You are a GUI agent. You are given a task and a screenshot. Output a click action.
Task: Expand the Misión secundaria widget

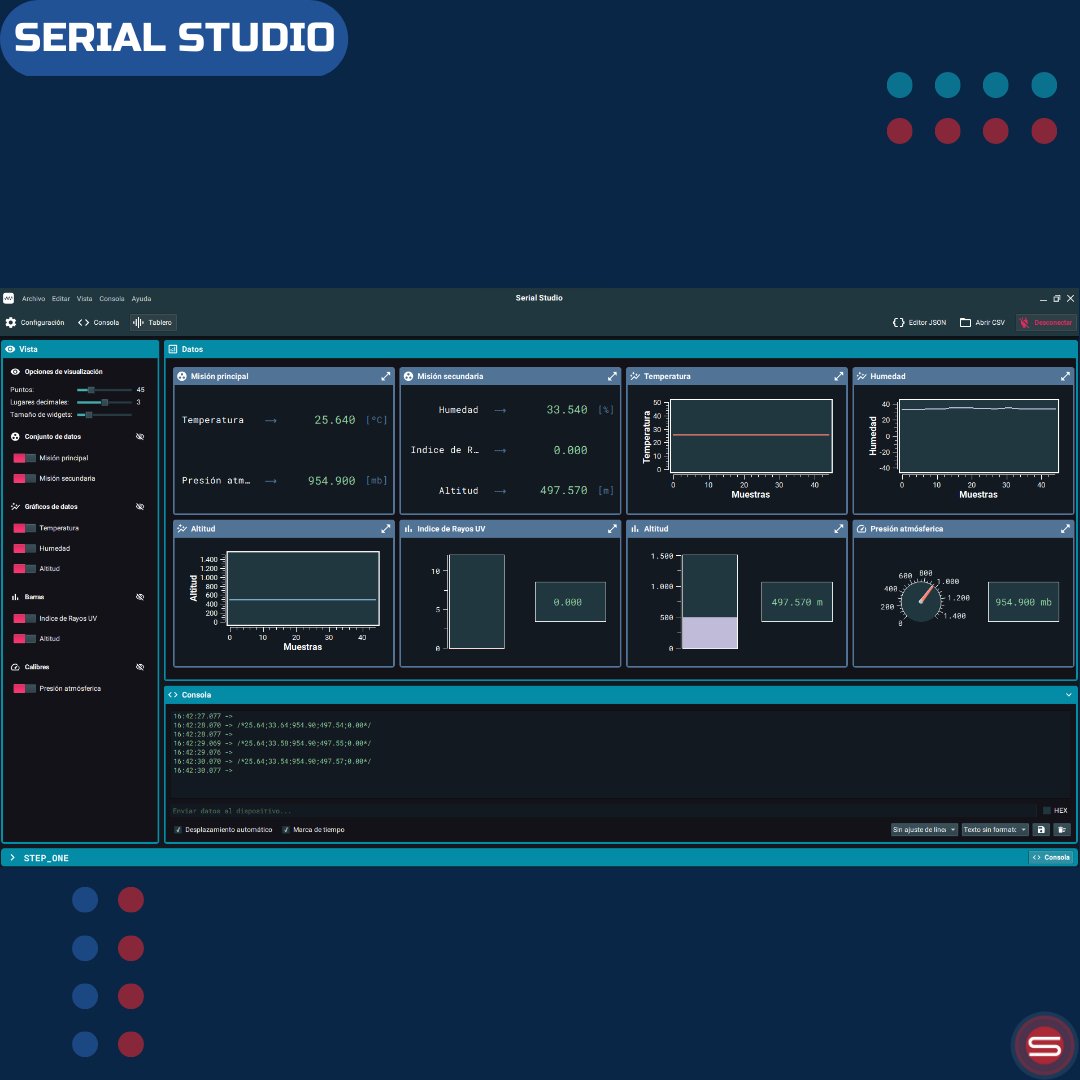click(x=612, y=376)
